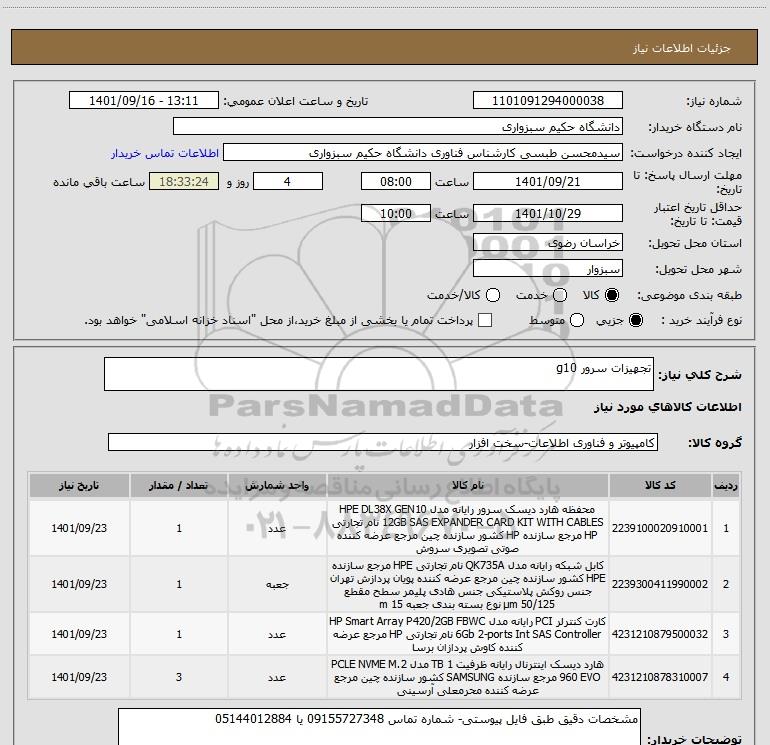Image resolution: width=770 pixels, height=745 pixels.
Task: Click the announcement date field 1401/09/16 - 13:11
Action: [143, 101]
